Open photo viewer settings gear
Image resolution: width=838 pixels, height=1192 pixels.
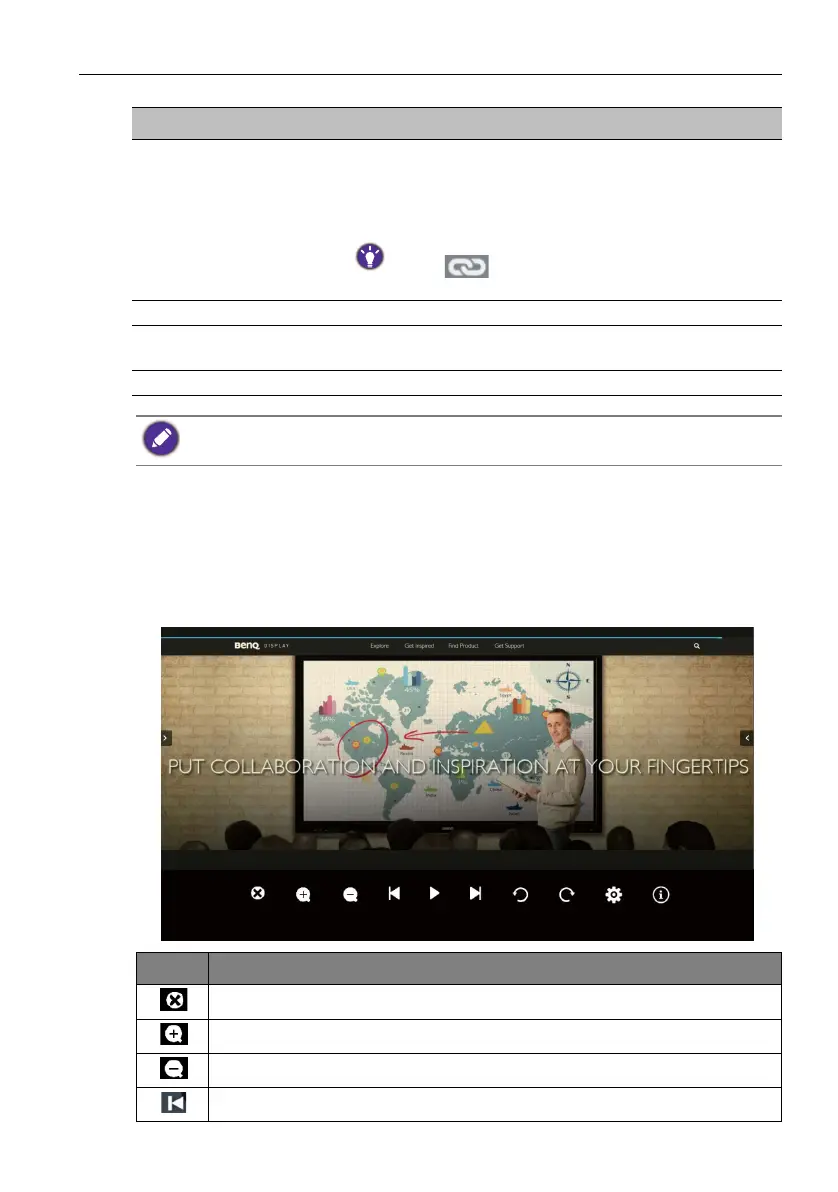click(614, 895)
